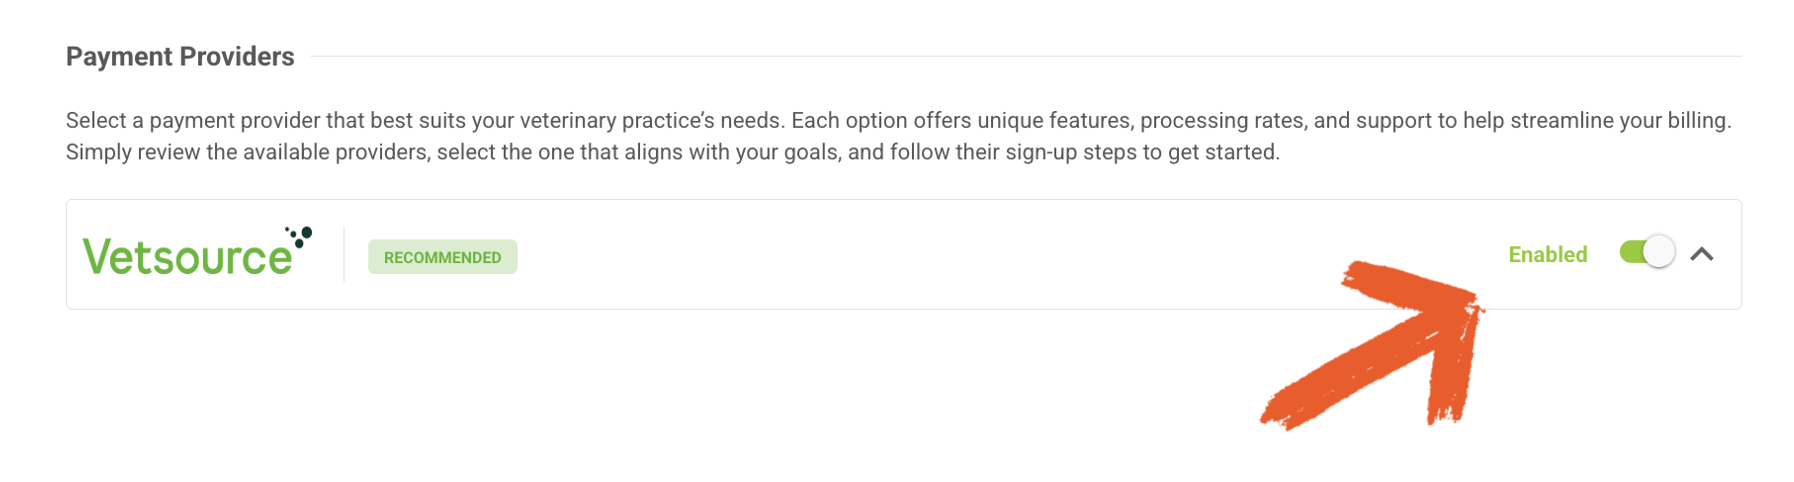Click the green track of the enabled toggle

[x=1632, y=252]
